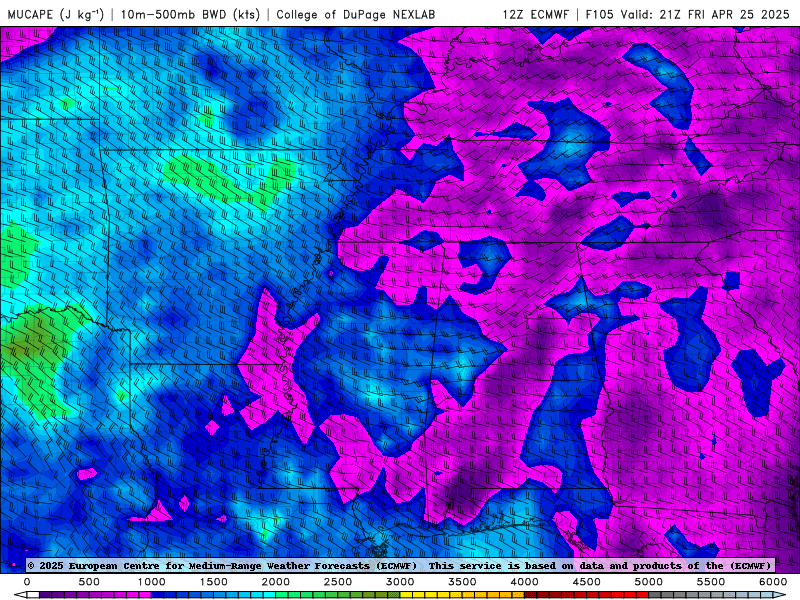Click the F105 Valid: 21Z FRI APR 25 2025 text
Screen dimensions: 800x600
point(687,14)
